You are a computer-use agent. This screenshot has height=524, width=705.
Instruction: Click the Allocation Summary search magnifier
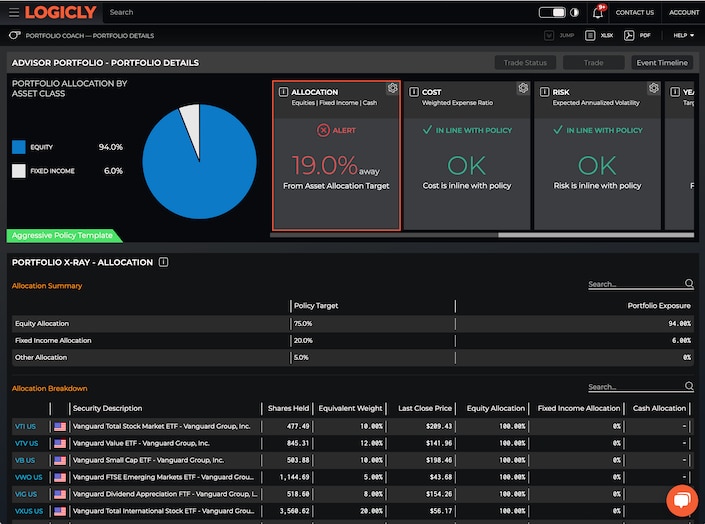689,283
